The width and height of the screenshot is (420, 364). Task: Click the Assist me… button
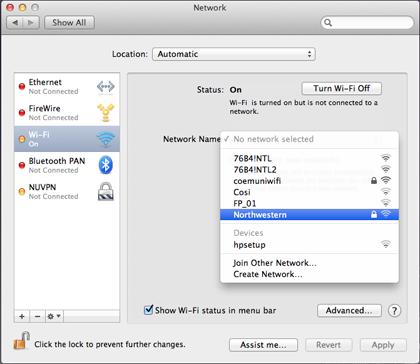pyautogui.click(x=263, y=345)
